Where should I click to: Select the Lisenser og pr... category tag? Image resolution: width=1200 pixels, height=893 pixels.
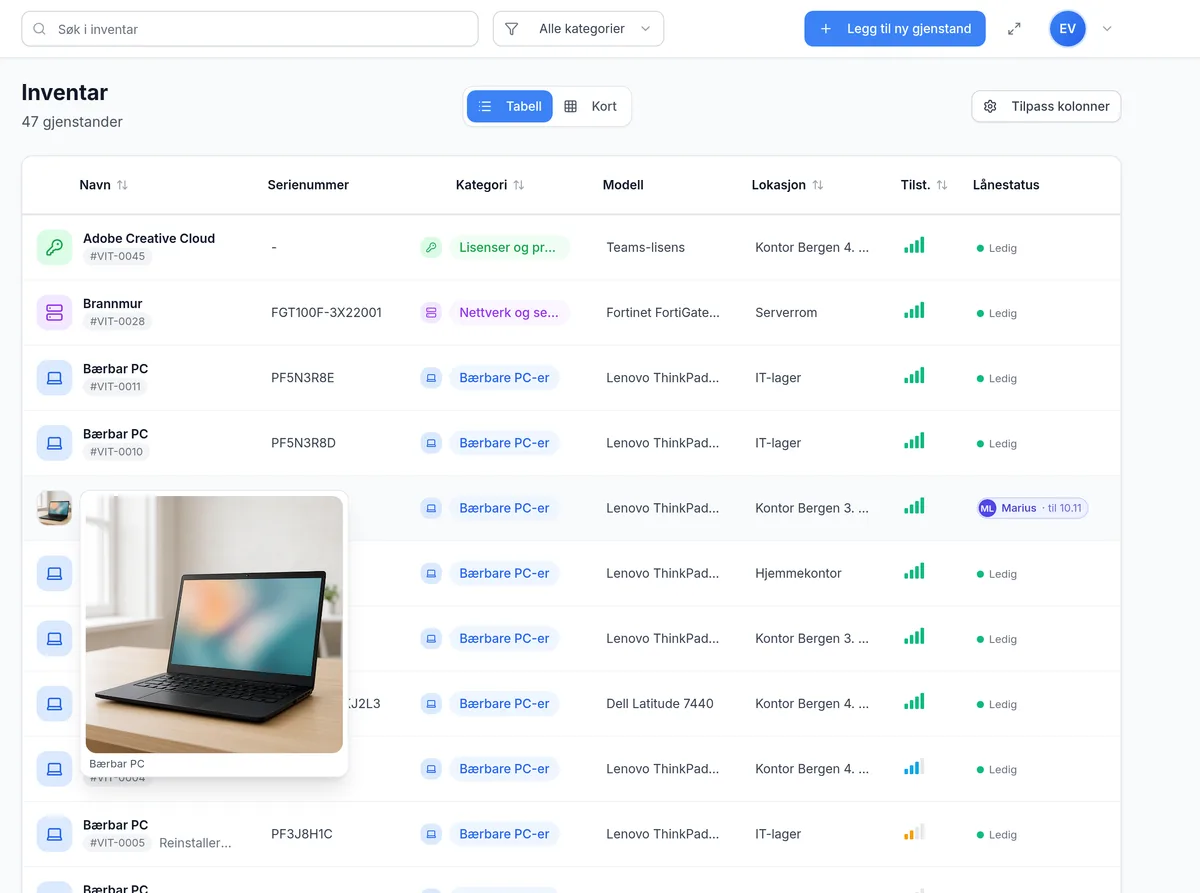(509, 247)
